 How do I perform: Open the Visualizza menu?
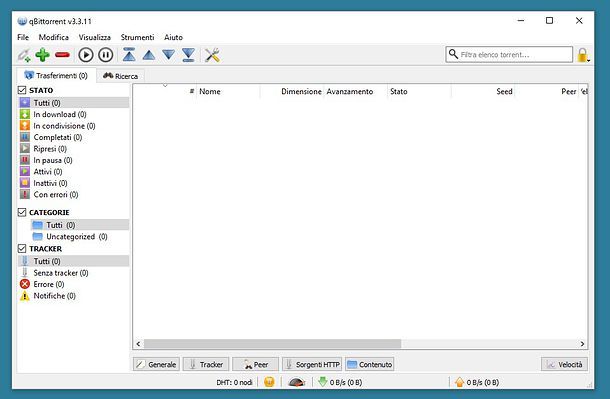click(95, 37)
